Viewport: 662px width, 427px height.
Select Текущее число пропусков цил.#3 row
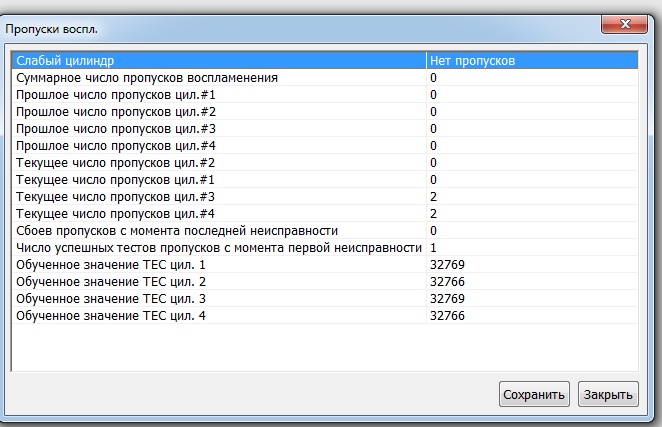point(325,196)
